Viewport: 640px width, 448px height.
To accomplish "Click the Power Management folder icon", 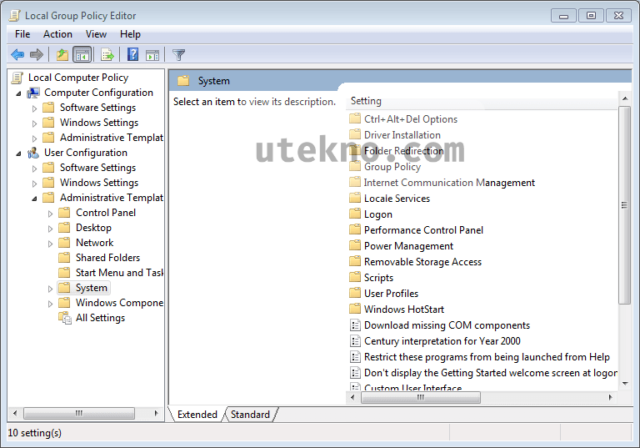I will [355, 246].
